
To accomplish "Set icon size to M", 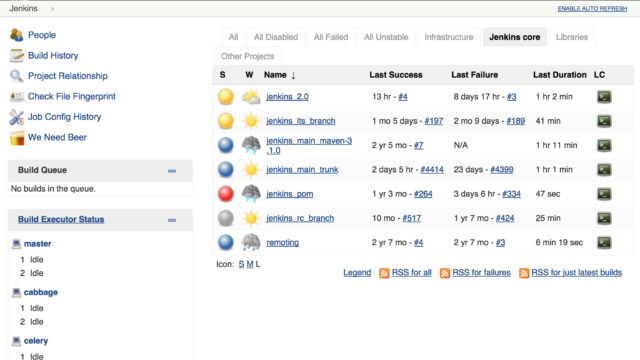I will (250, 264).
